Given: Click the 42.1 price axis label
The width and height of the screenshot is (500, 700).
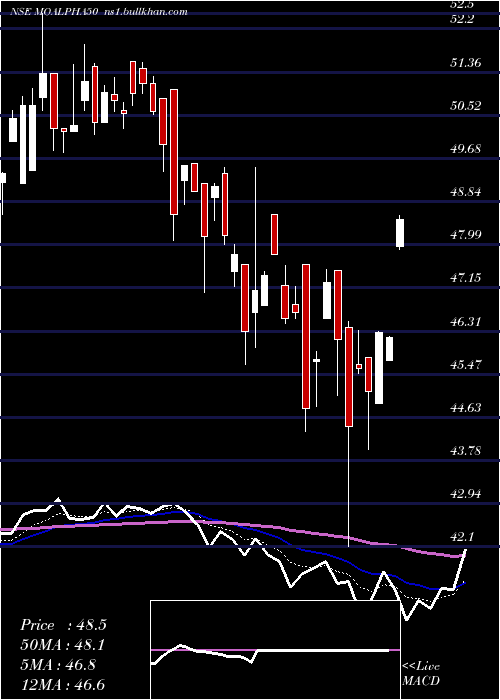Looking at the screenshot, I should (462, 537).
